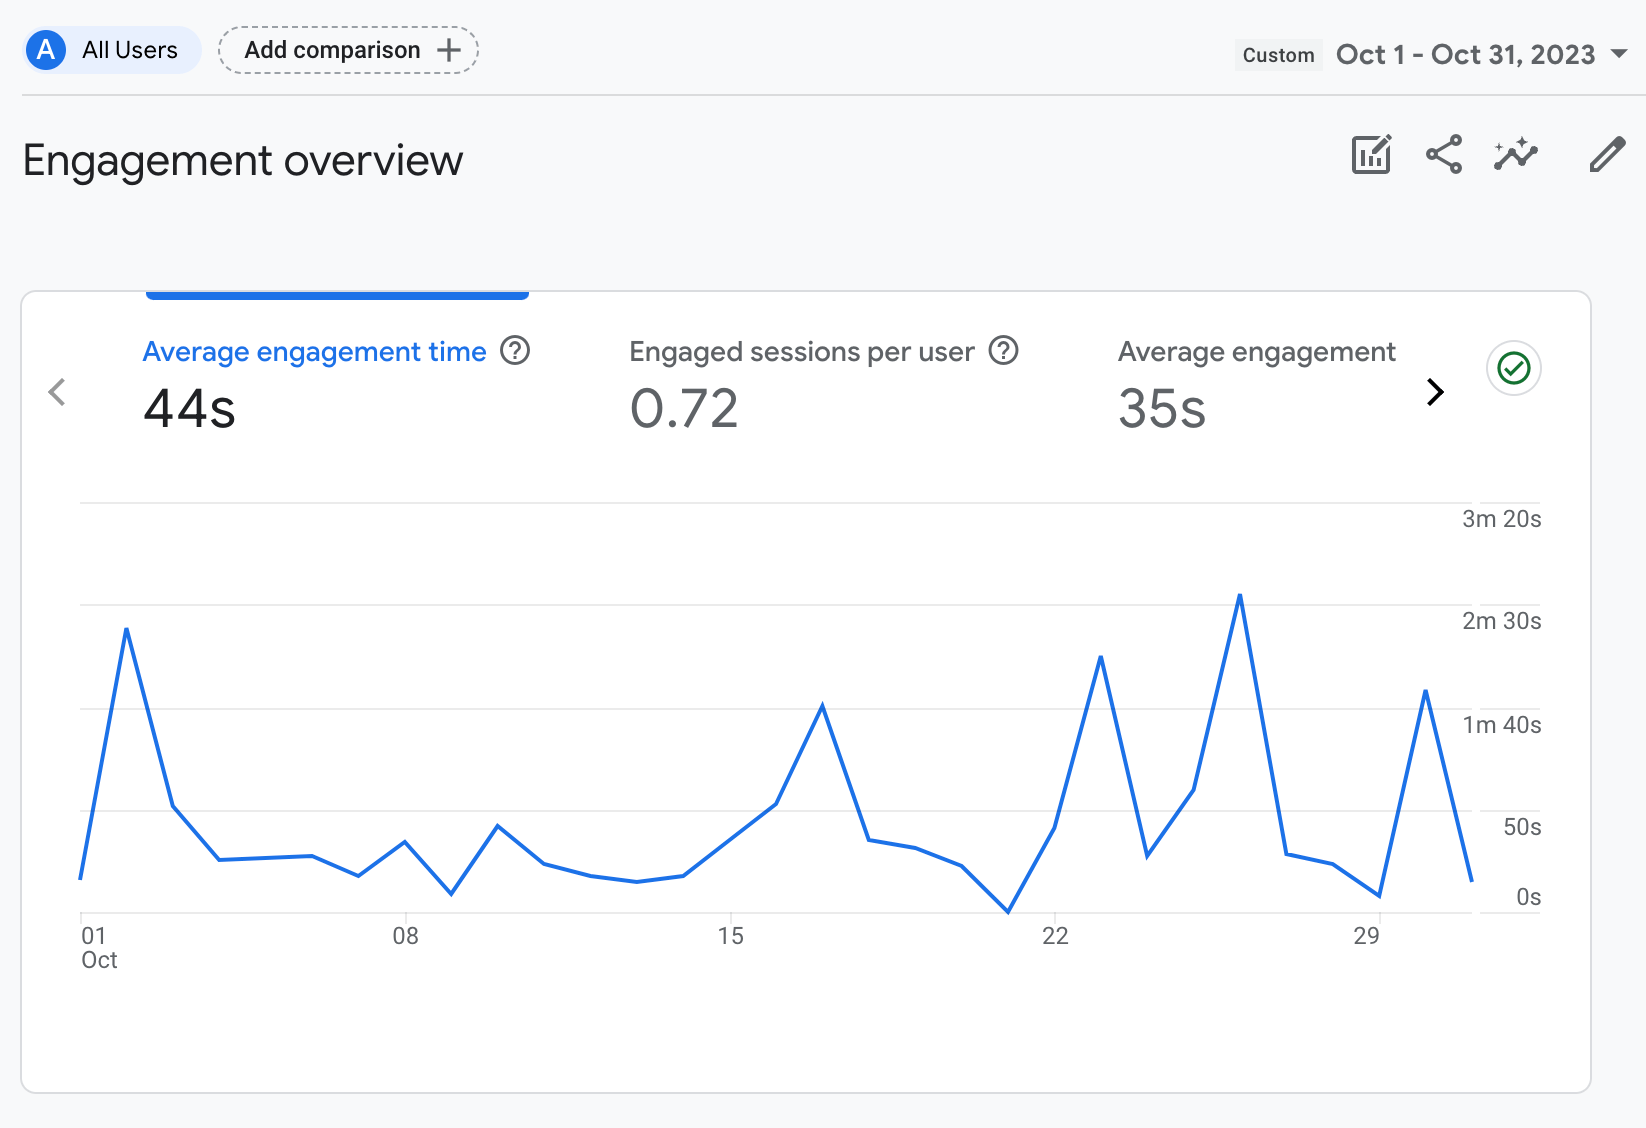Viewport: 1646px width, 1128px height.
Task: Click the Custom date label
Action: (1278, 55)
